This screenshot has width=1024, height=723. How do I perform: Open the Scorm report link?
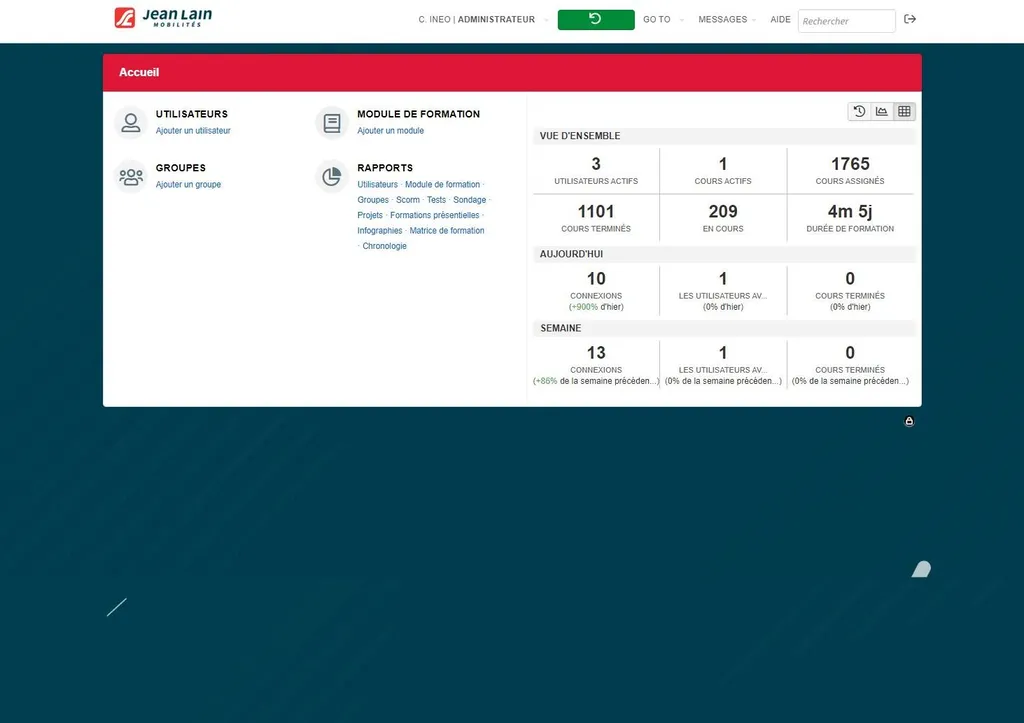click(x=408, y=200)
